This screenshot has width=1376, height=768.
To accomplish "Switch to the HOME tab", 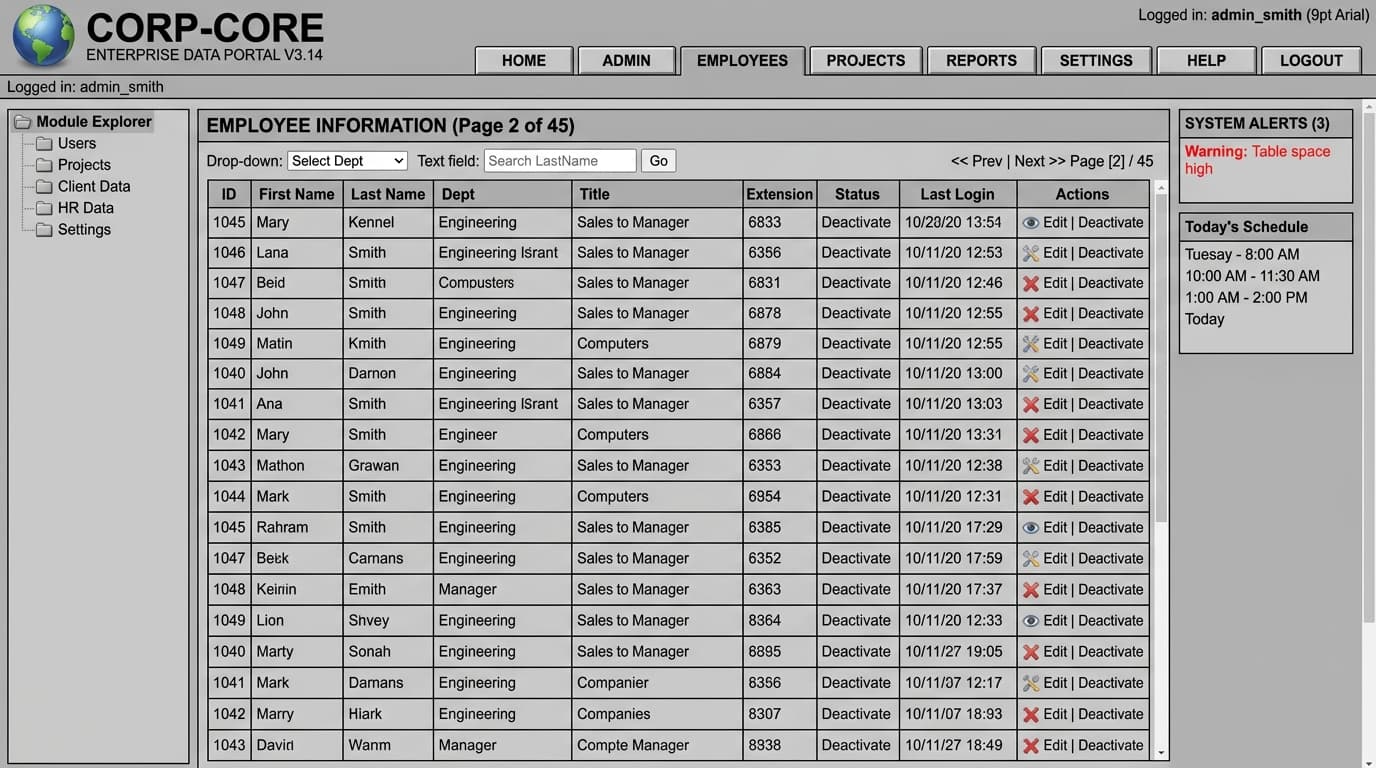I will [524, 60].
